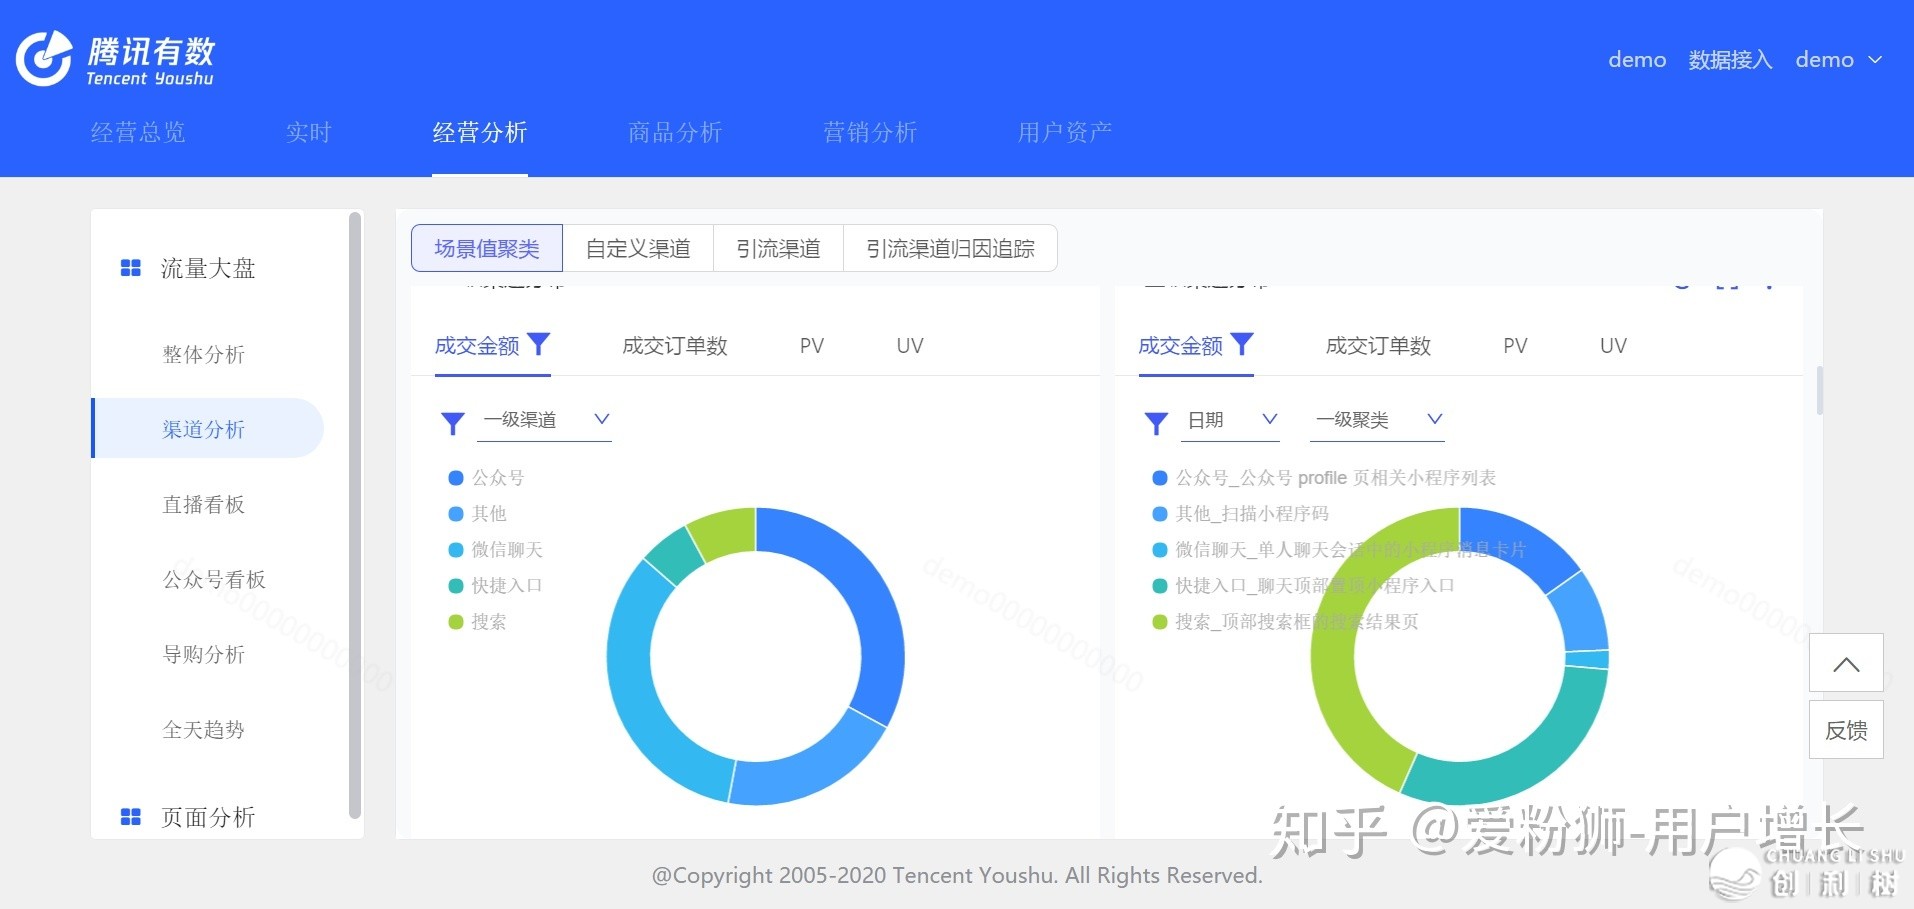
Task: Toggle the 微信聊天 legend item off
Action: pyautogui.click(x=496, y=550)
